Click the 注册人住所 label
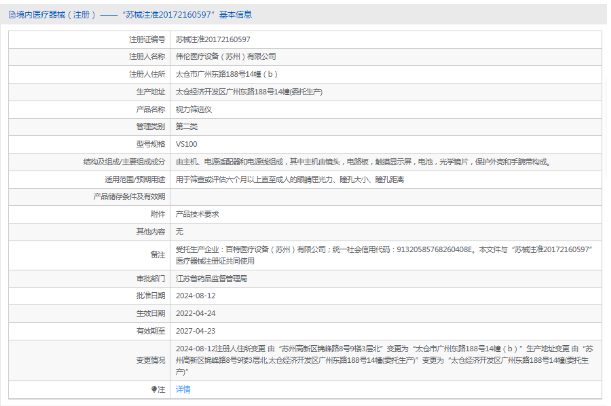The height and width of the screenshot is (406, 611). (x=147, y=74)
